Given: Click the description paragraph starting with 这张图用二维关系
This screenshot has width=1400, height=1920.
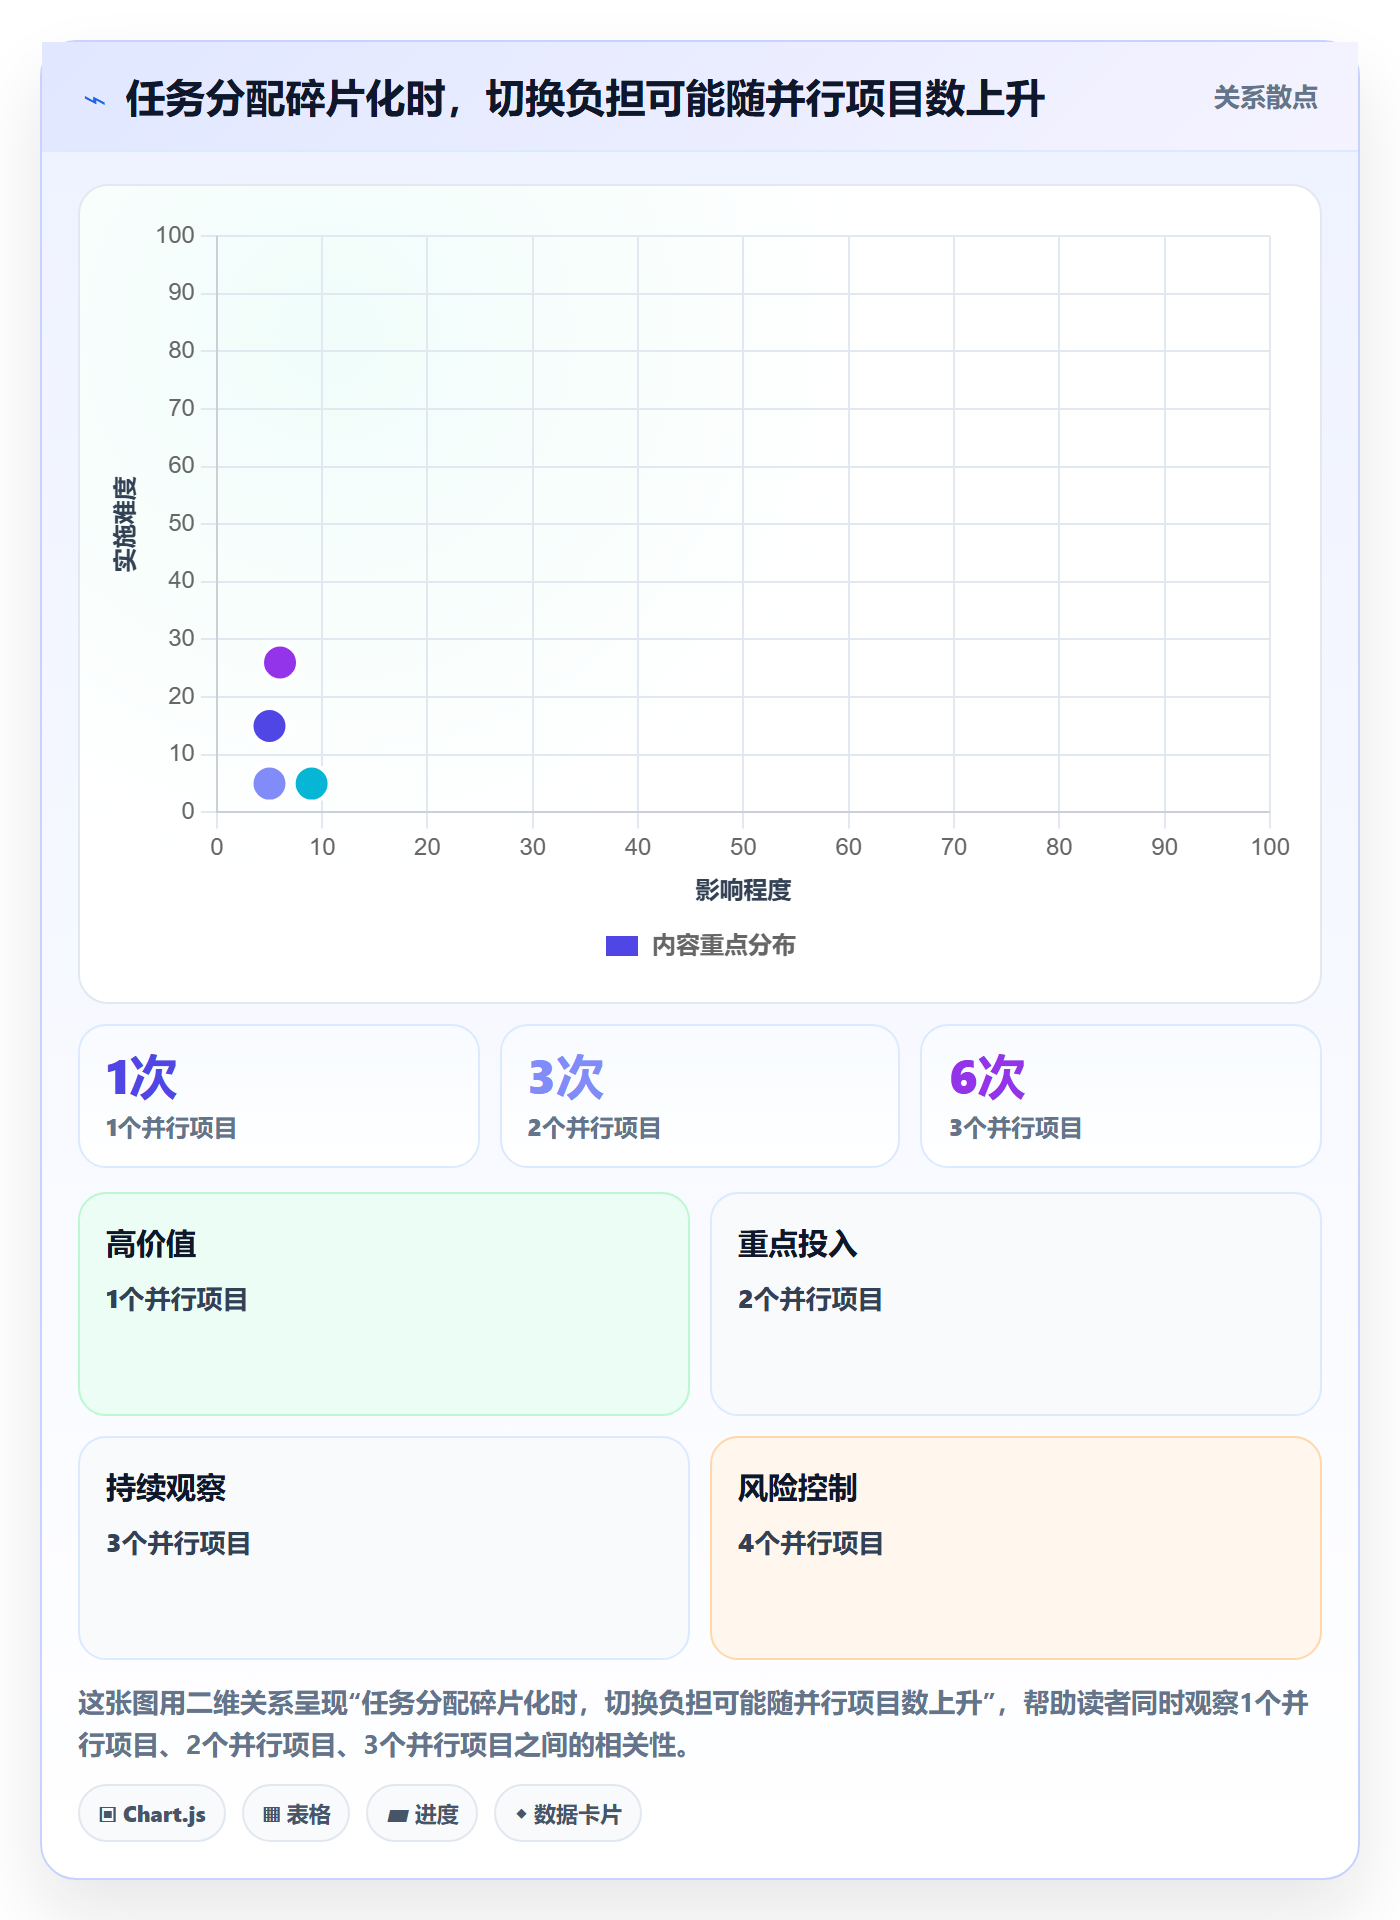Looking at the screenshot, I should (694, 1724).
